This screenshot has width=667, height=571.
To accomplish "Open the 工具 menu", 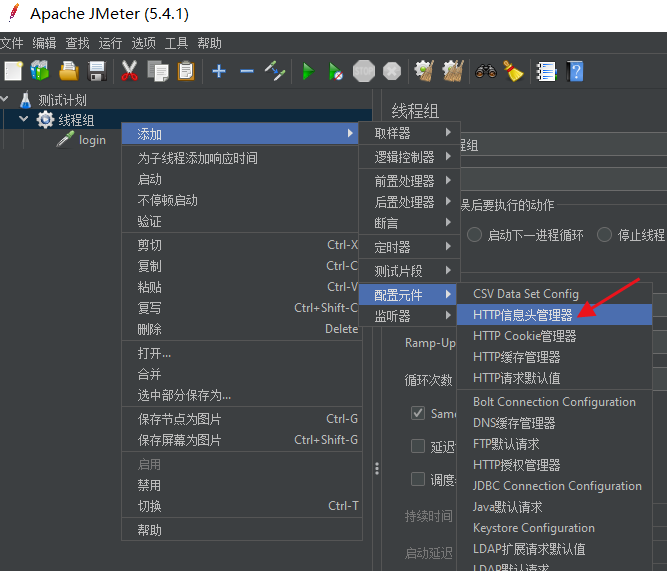I will point(176,43).
